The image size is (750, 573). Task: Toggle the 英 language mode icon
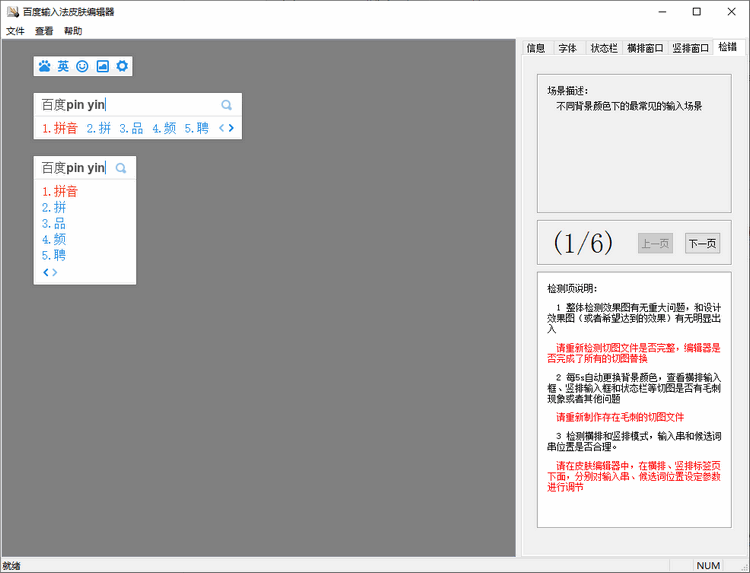pyautogui.click(x=63, y=66)
